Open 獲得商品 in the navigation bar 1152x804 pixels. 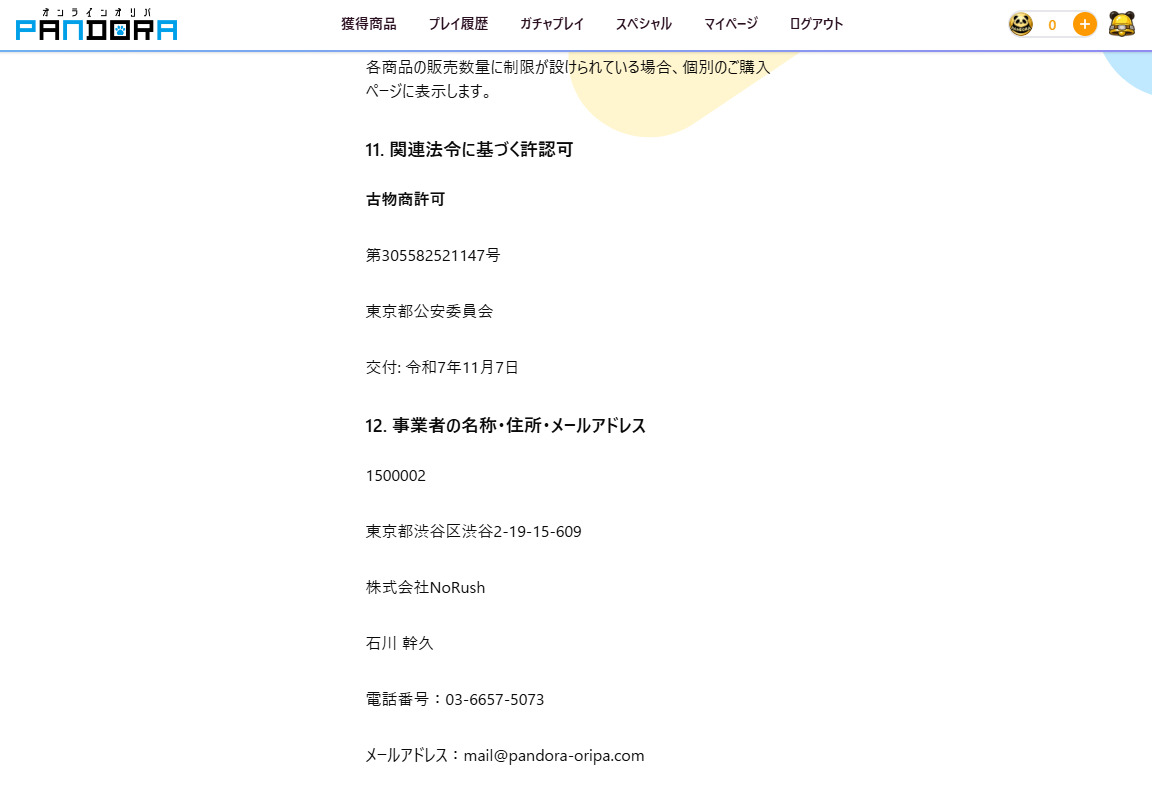tap(368, 24)
